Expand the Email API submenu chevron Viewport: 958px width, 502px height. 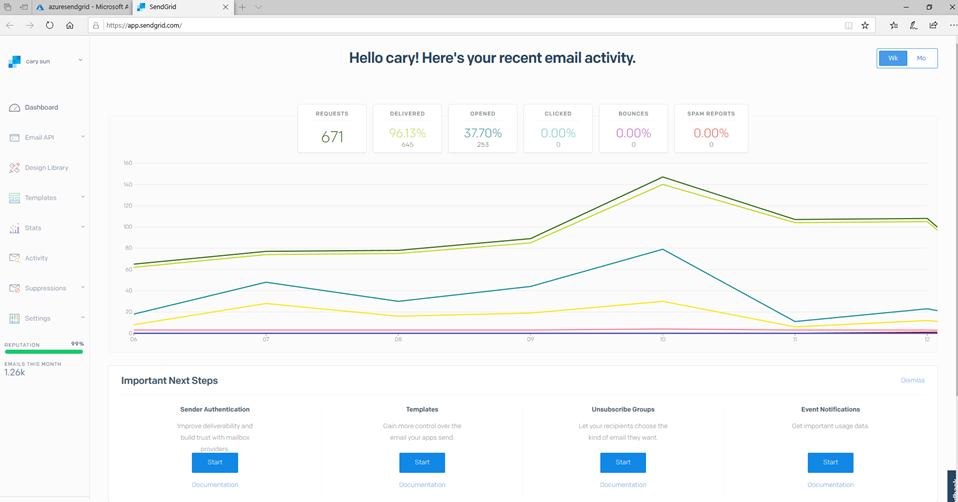pyautogui.click(x=83, y=137)
